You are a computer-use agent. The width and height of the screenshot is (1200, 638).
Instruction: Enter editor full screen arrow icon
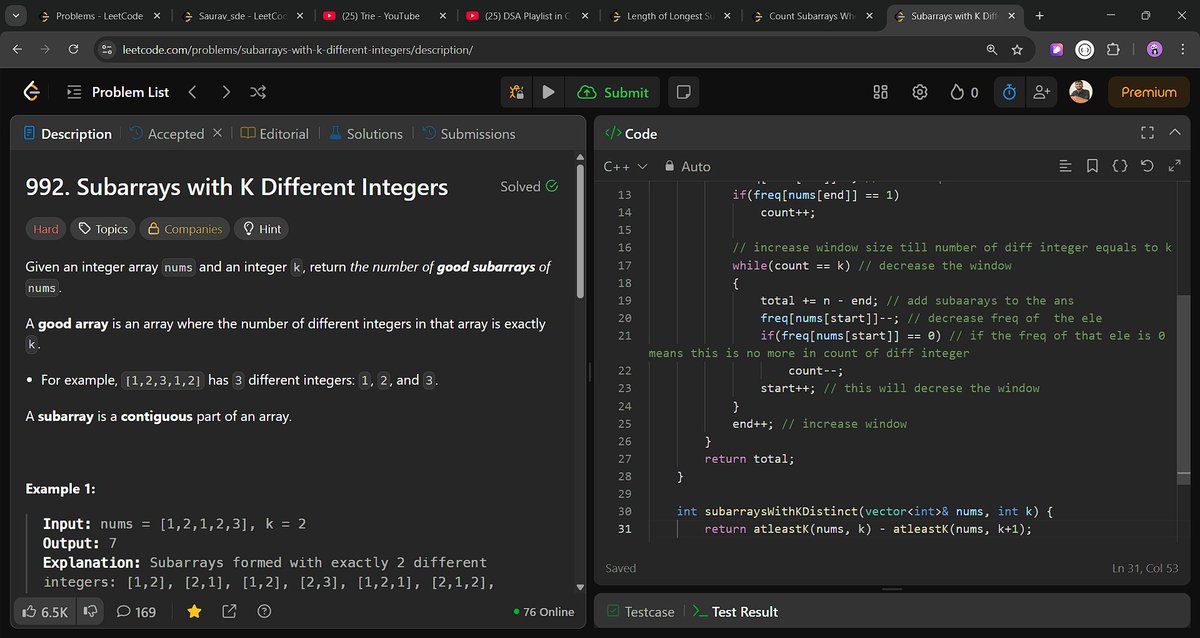(1173, 166)
